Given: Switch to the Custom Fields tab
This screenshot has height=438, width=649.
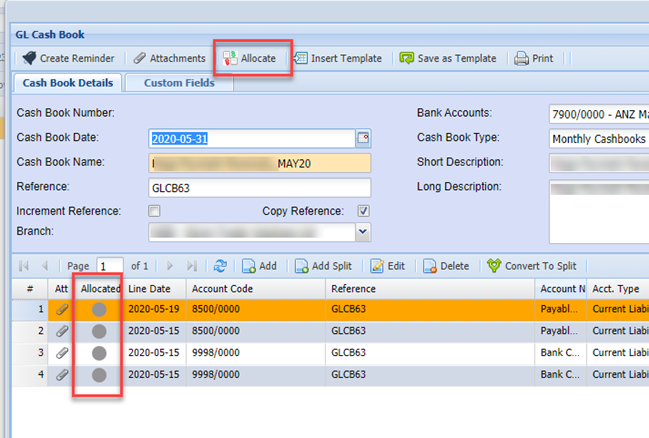Looking at the screenshot, I should (x=179, y=83).
